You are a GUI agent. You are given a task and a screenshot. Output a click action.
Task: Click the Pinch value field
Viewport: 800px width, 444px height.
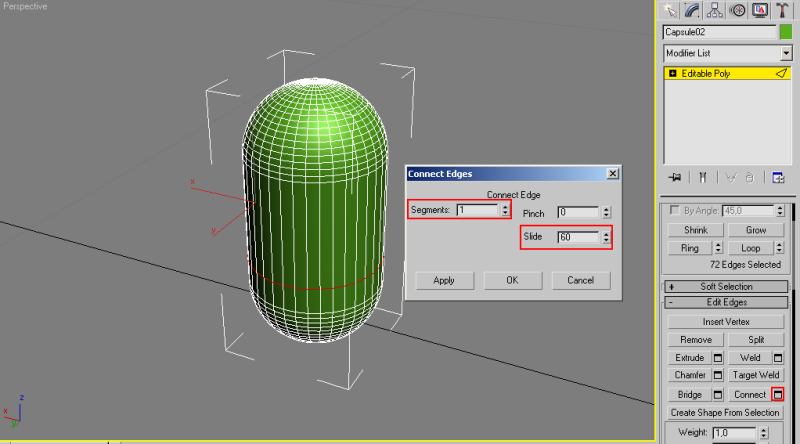[579, 212]
